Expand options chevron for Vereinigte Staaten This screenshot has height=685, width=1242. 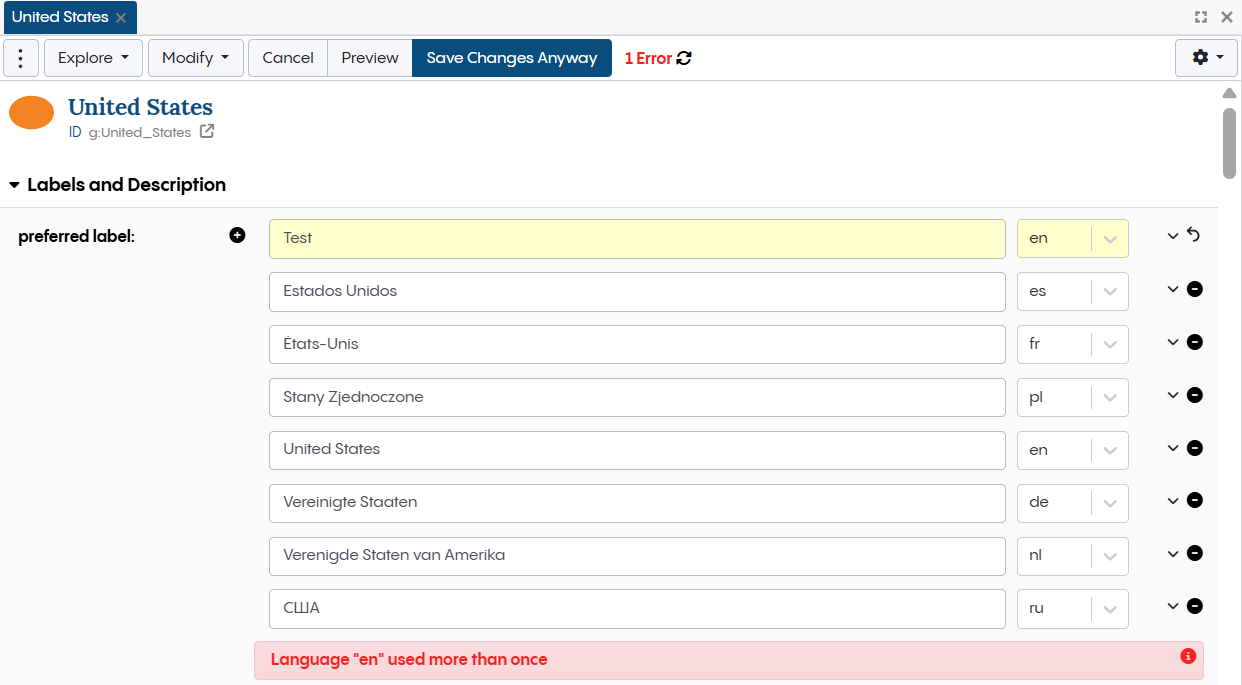(x=1173, y=500)
